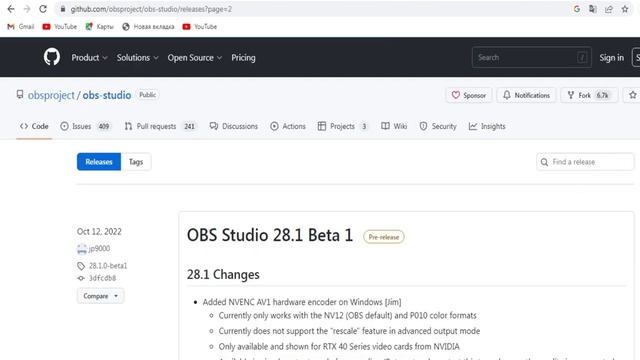Image resolution: width=640 pixels, height=360 pixels.
Task: Click the Sponsor button
Action: click(x=469, y=95)
